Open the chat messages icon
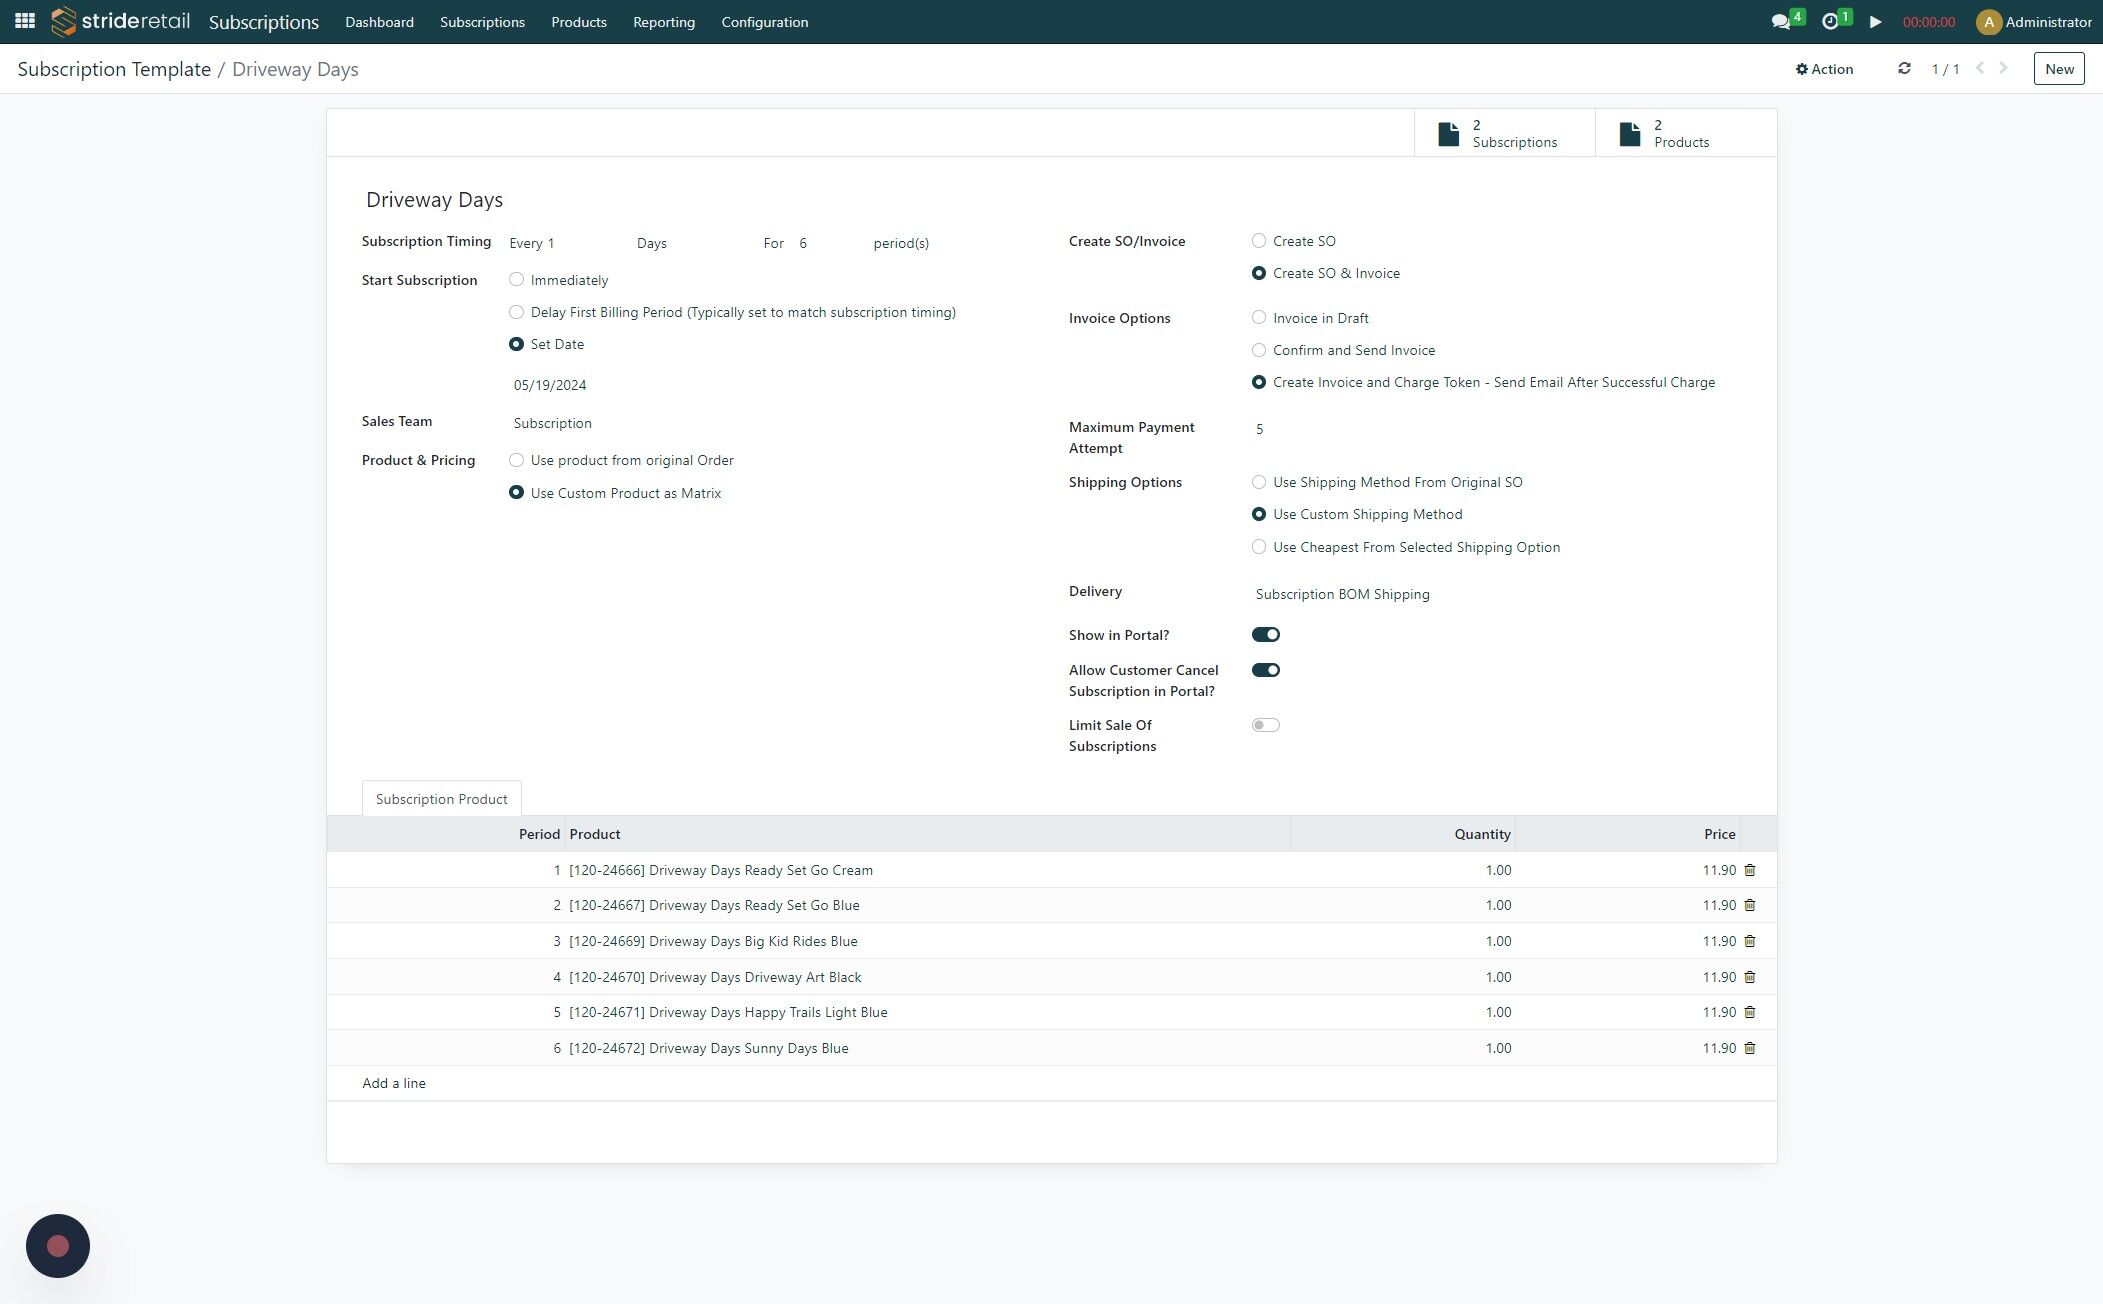 [x=1780, y=21]
